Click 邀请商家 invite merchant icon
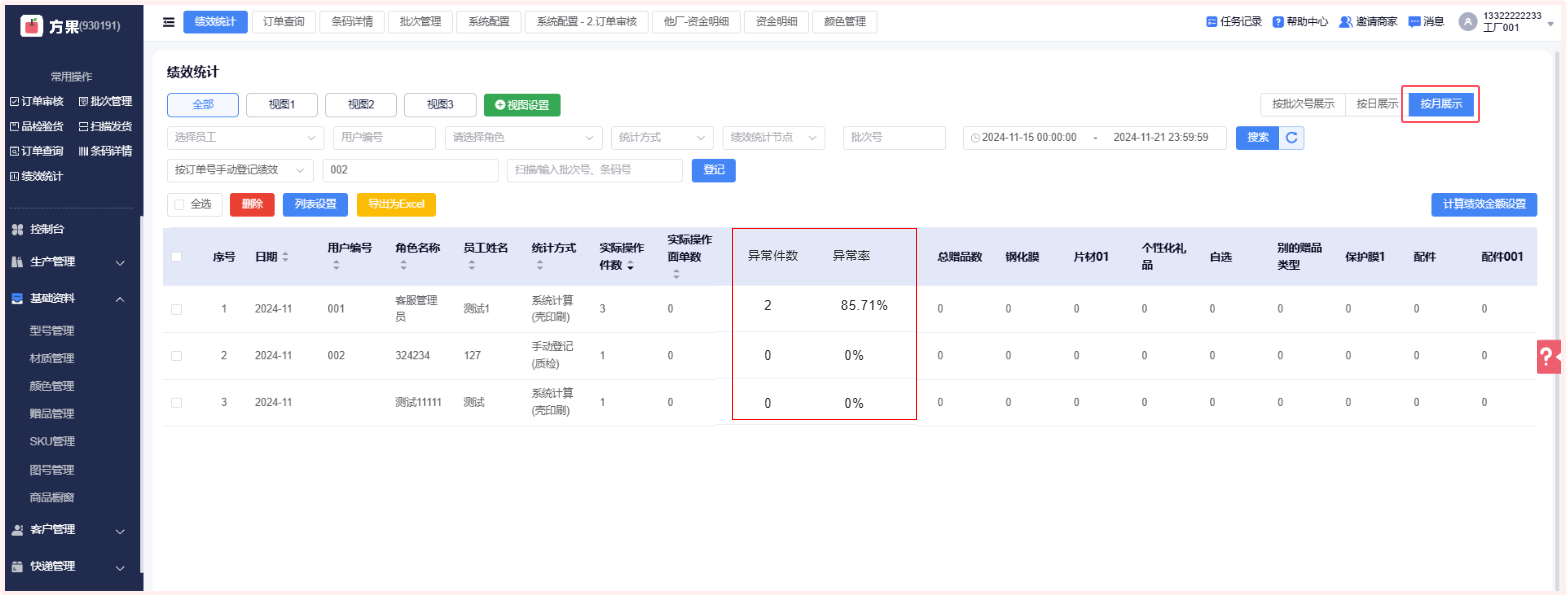 pos(1346,22)
